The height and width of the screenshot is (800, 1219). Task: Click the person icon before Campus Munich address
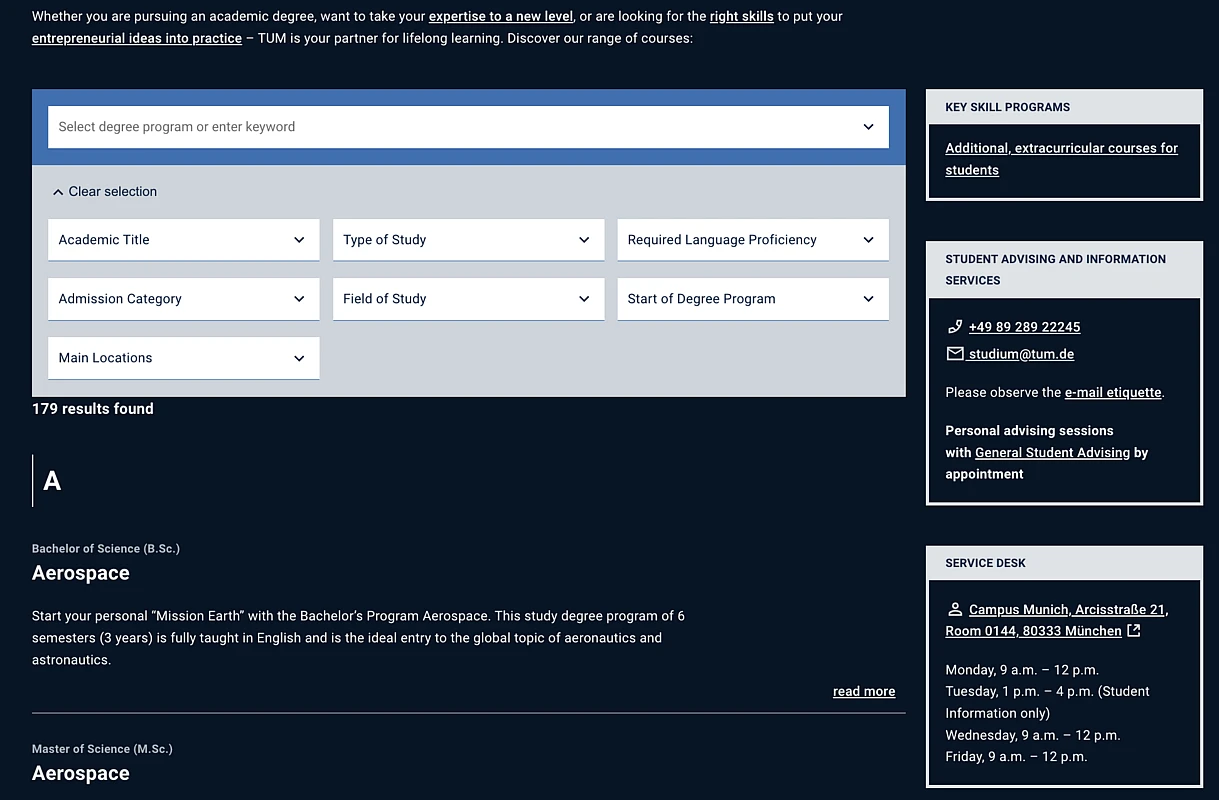[x=955, y=609]
